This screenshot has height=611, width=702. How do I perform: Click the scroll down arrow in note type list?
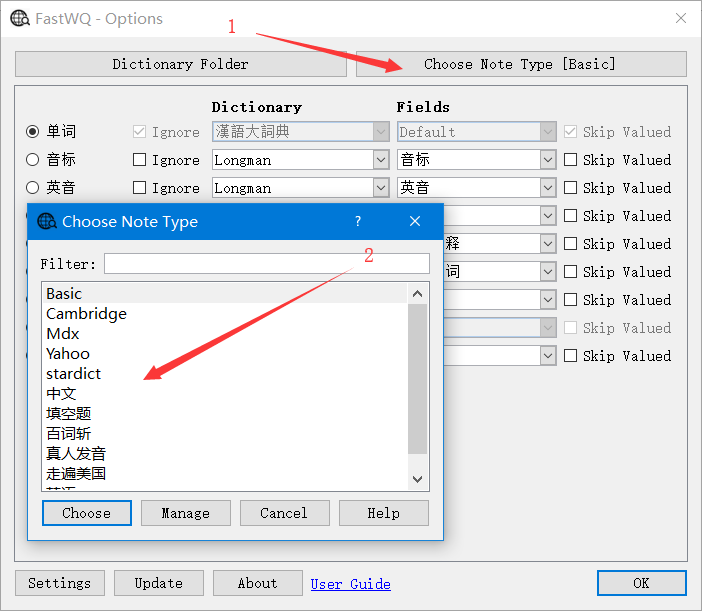pyautogui.click(x=418, y=480)
